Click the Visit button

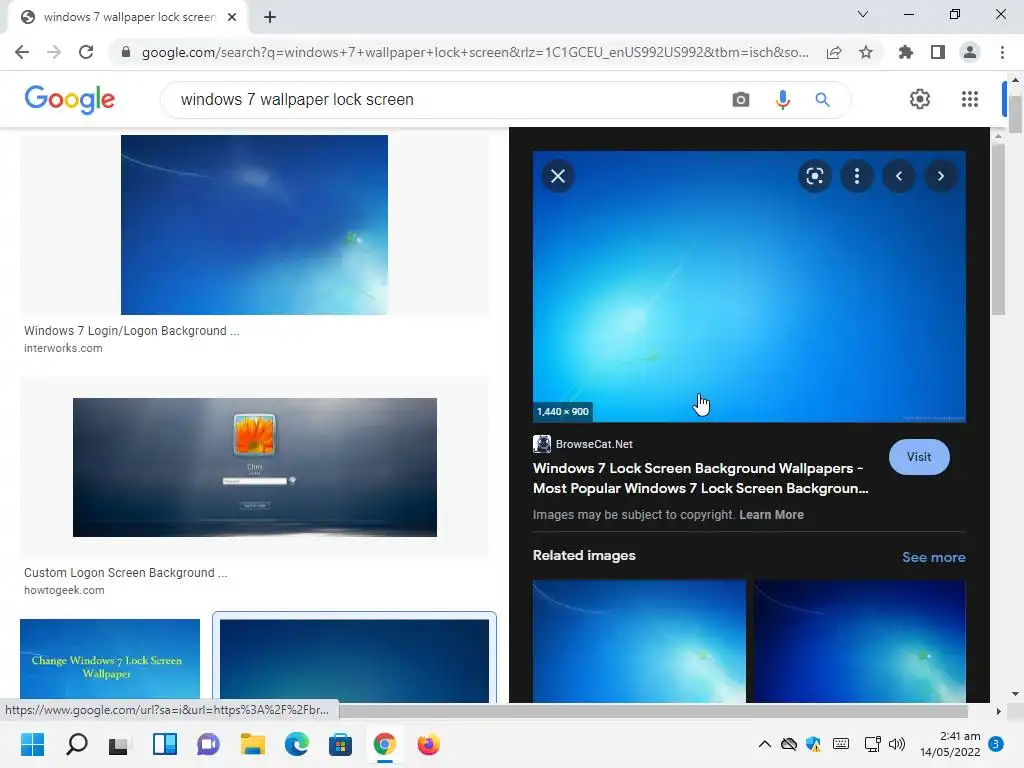919,457
